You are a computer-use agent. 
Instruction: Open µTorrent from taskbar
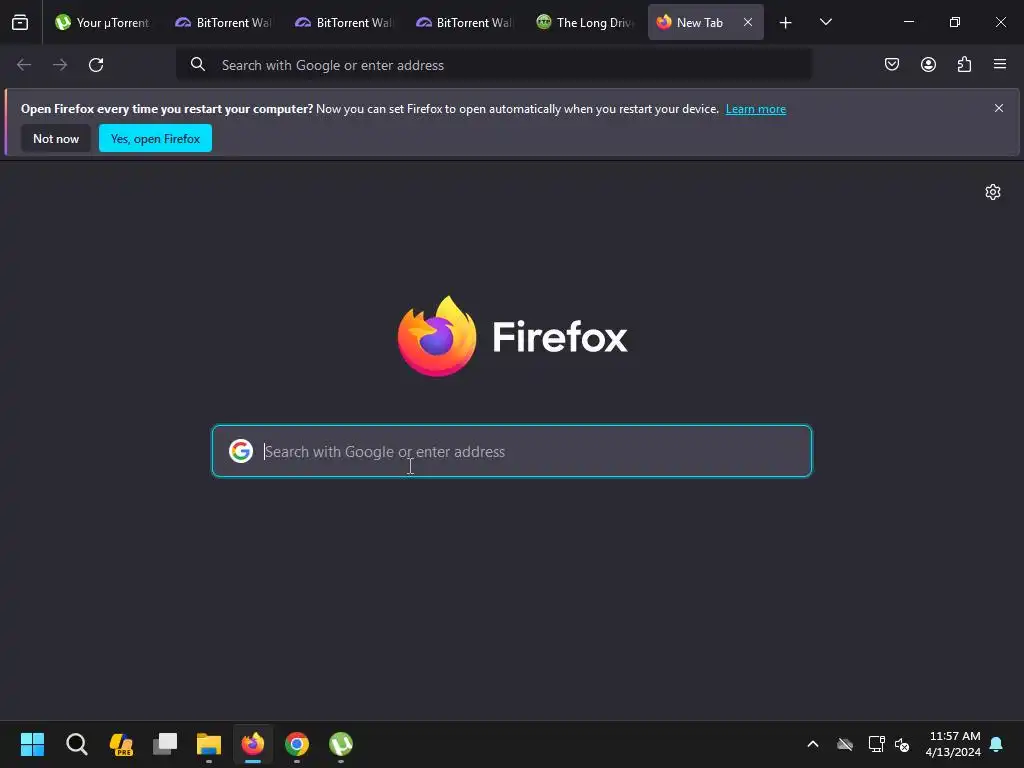341,744
